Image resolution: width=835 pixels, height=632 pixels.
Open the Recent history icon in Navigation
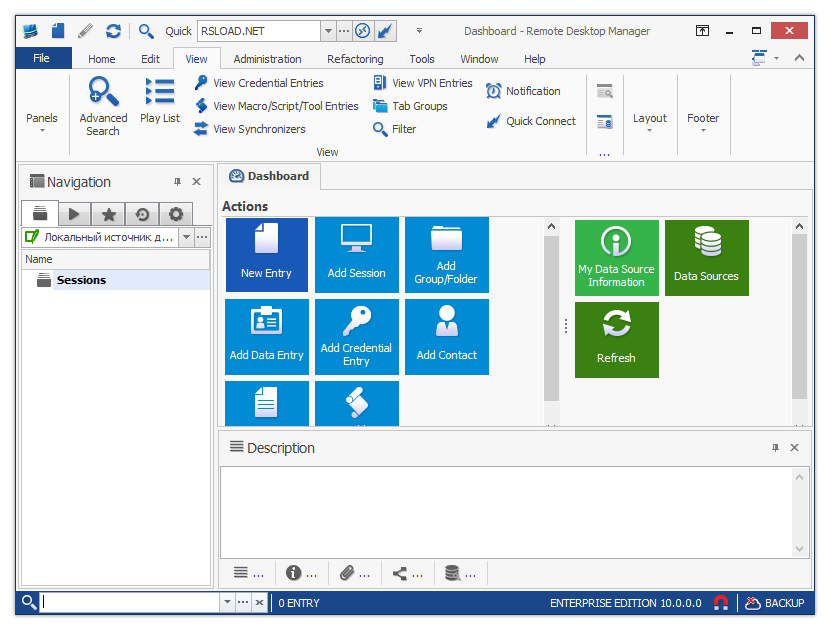143,213
